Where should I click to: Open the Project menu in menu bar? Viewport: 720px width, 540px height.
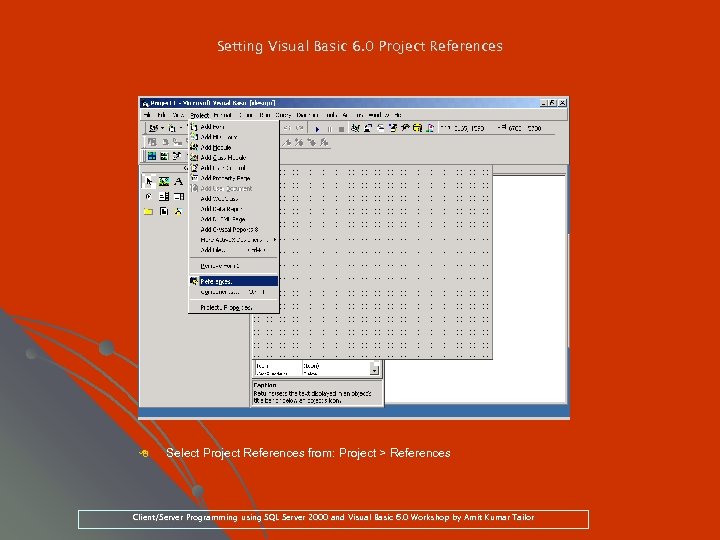pyautogui.click(x=199, y=115)
